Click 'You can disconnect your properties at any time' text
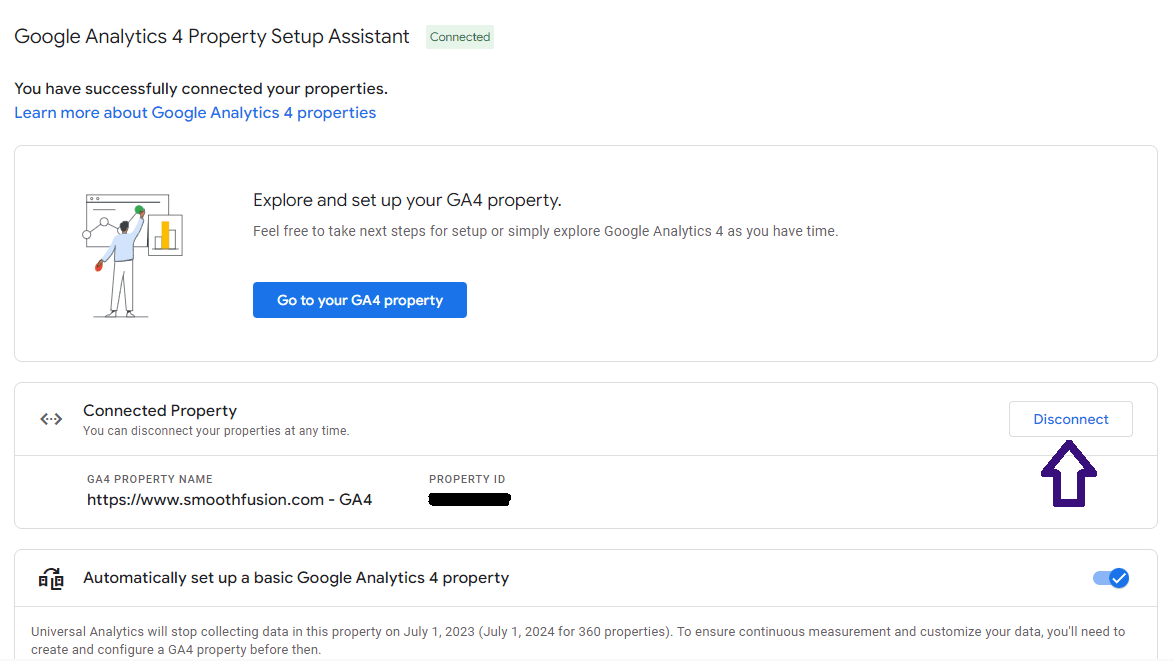The height and width of the screenshot is (661, 1174). 216,431
